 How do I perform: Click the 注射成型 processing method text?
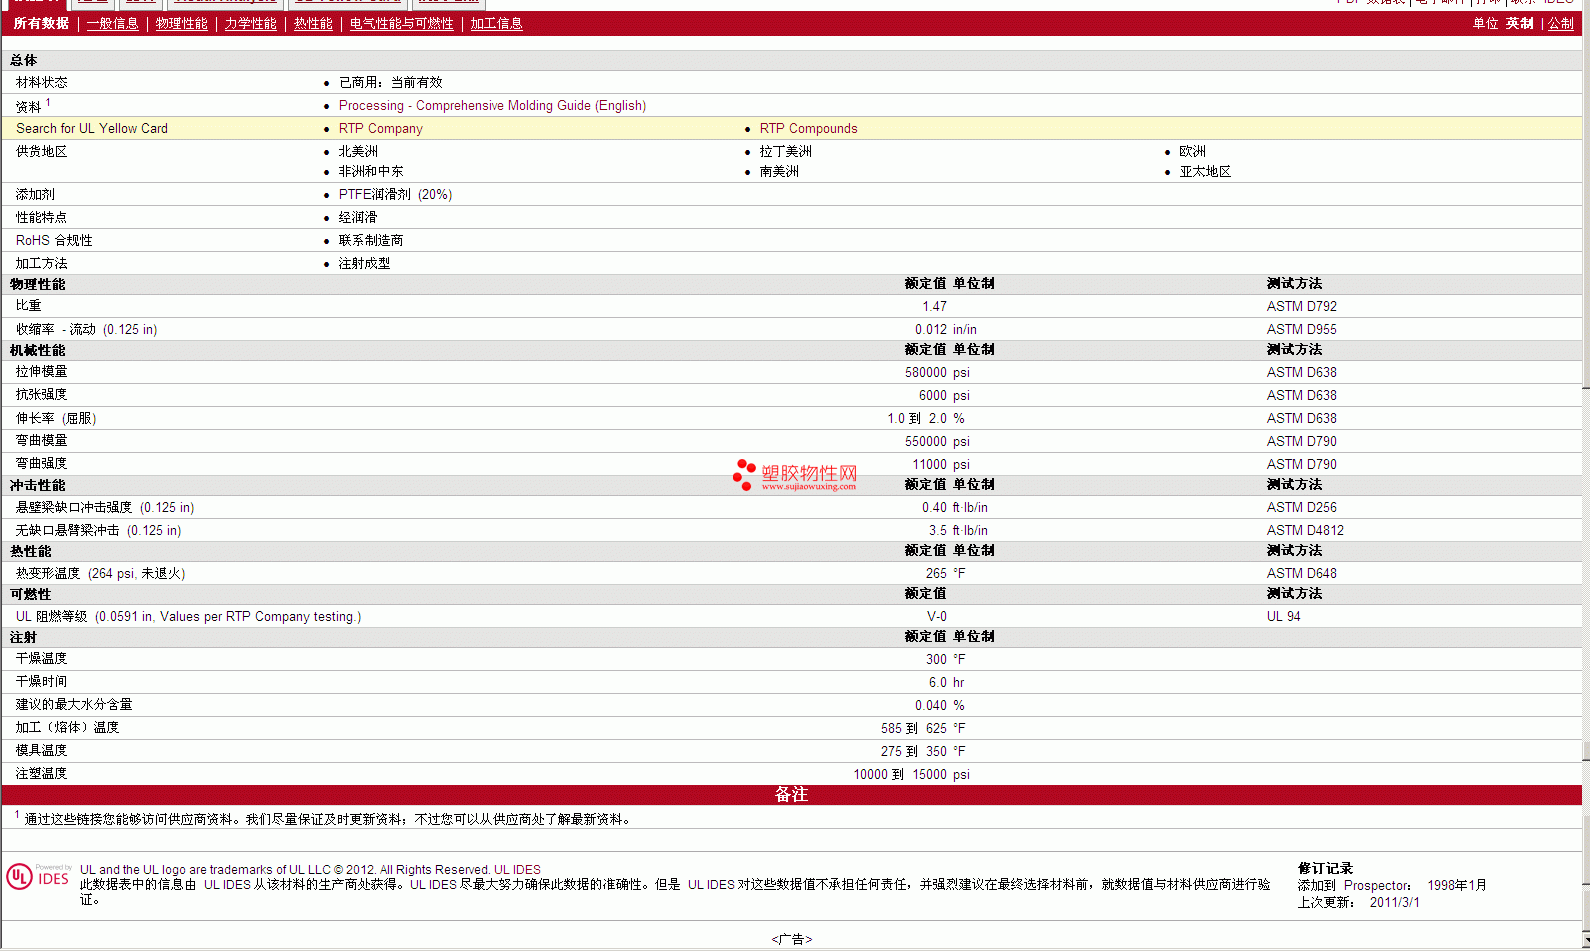click(x=364, y=264)
